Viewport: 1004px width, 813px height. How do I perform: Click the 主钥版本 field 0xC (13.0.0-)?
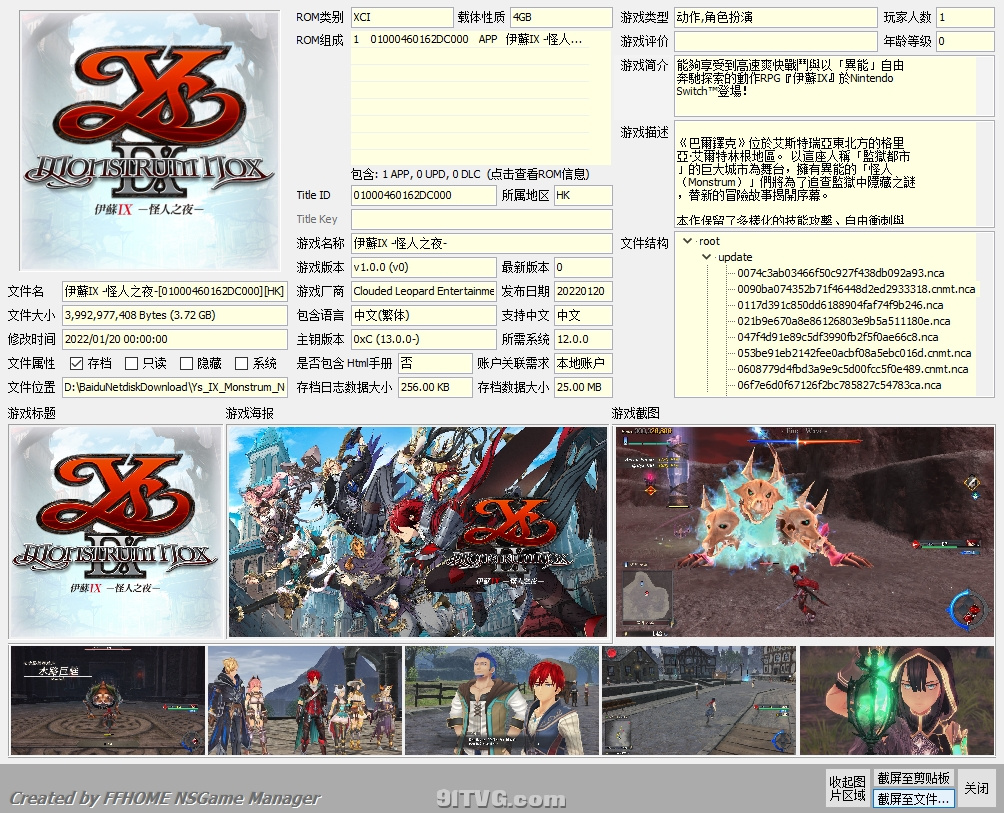click(423, 339)
